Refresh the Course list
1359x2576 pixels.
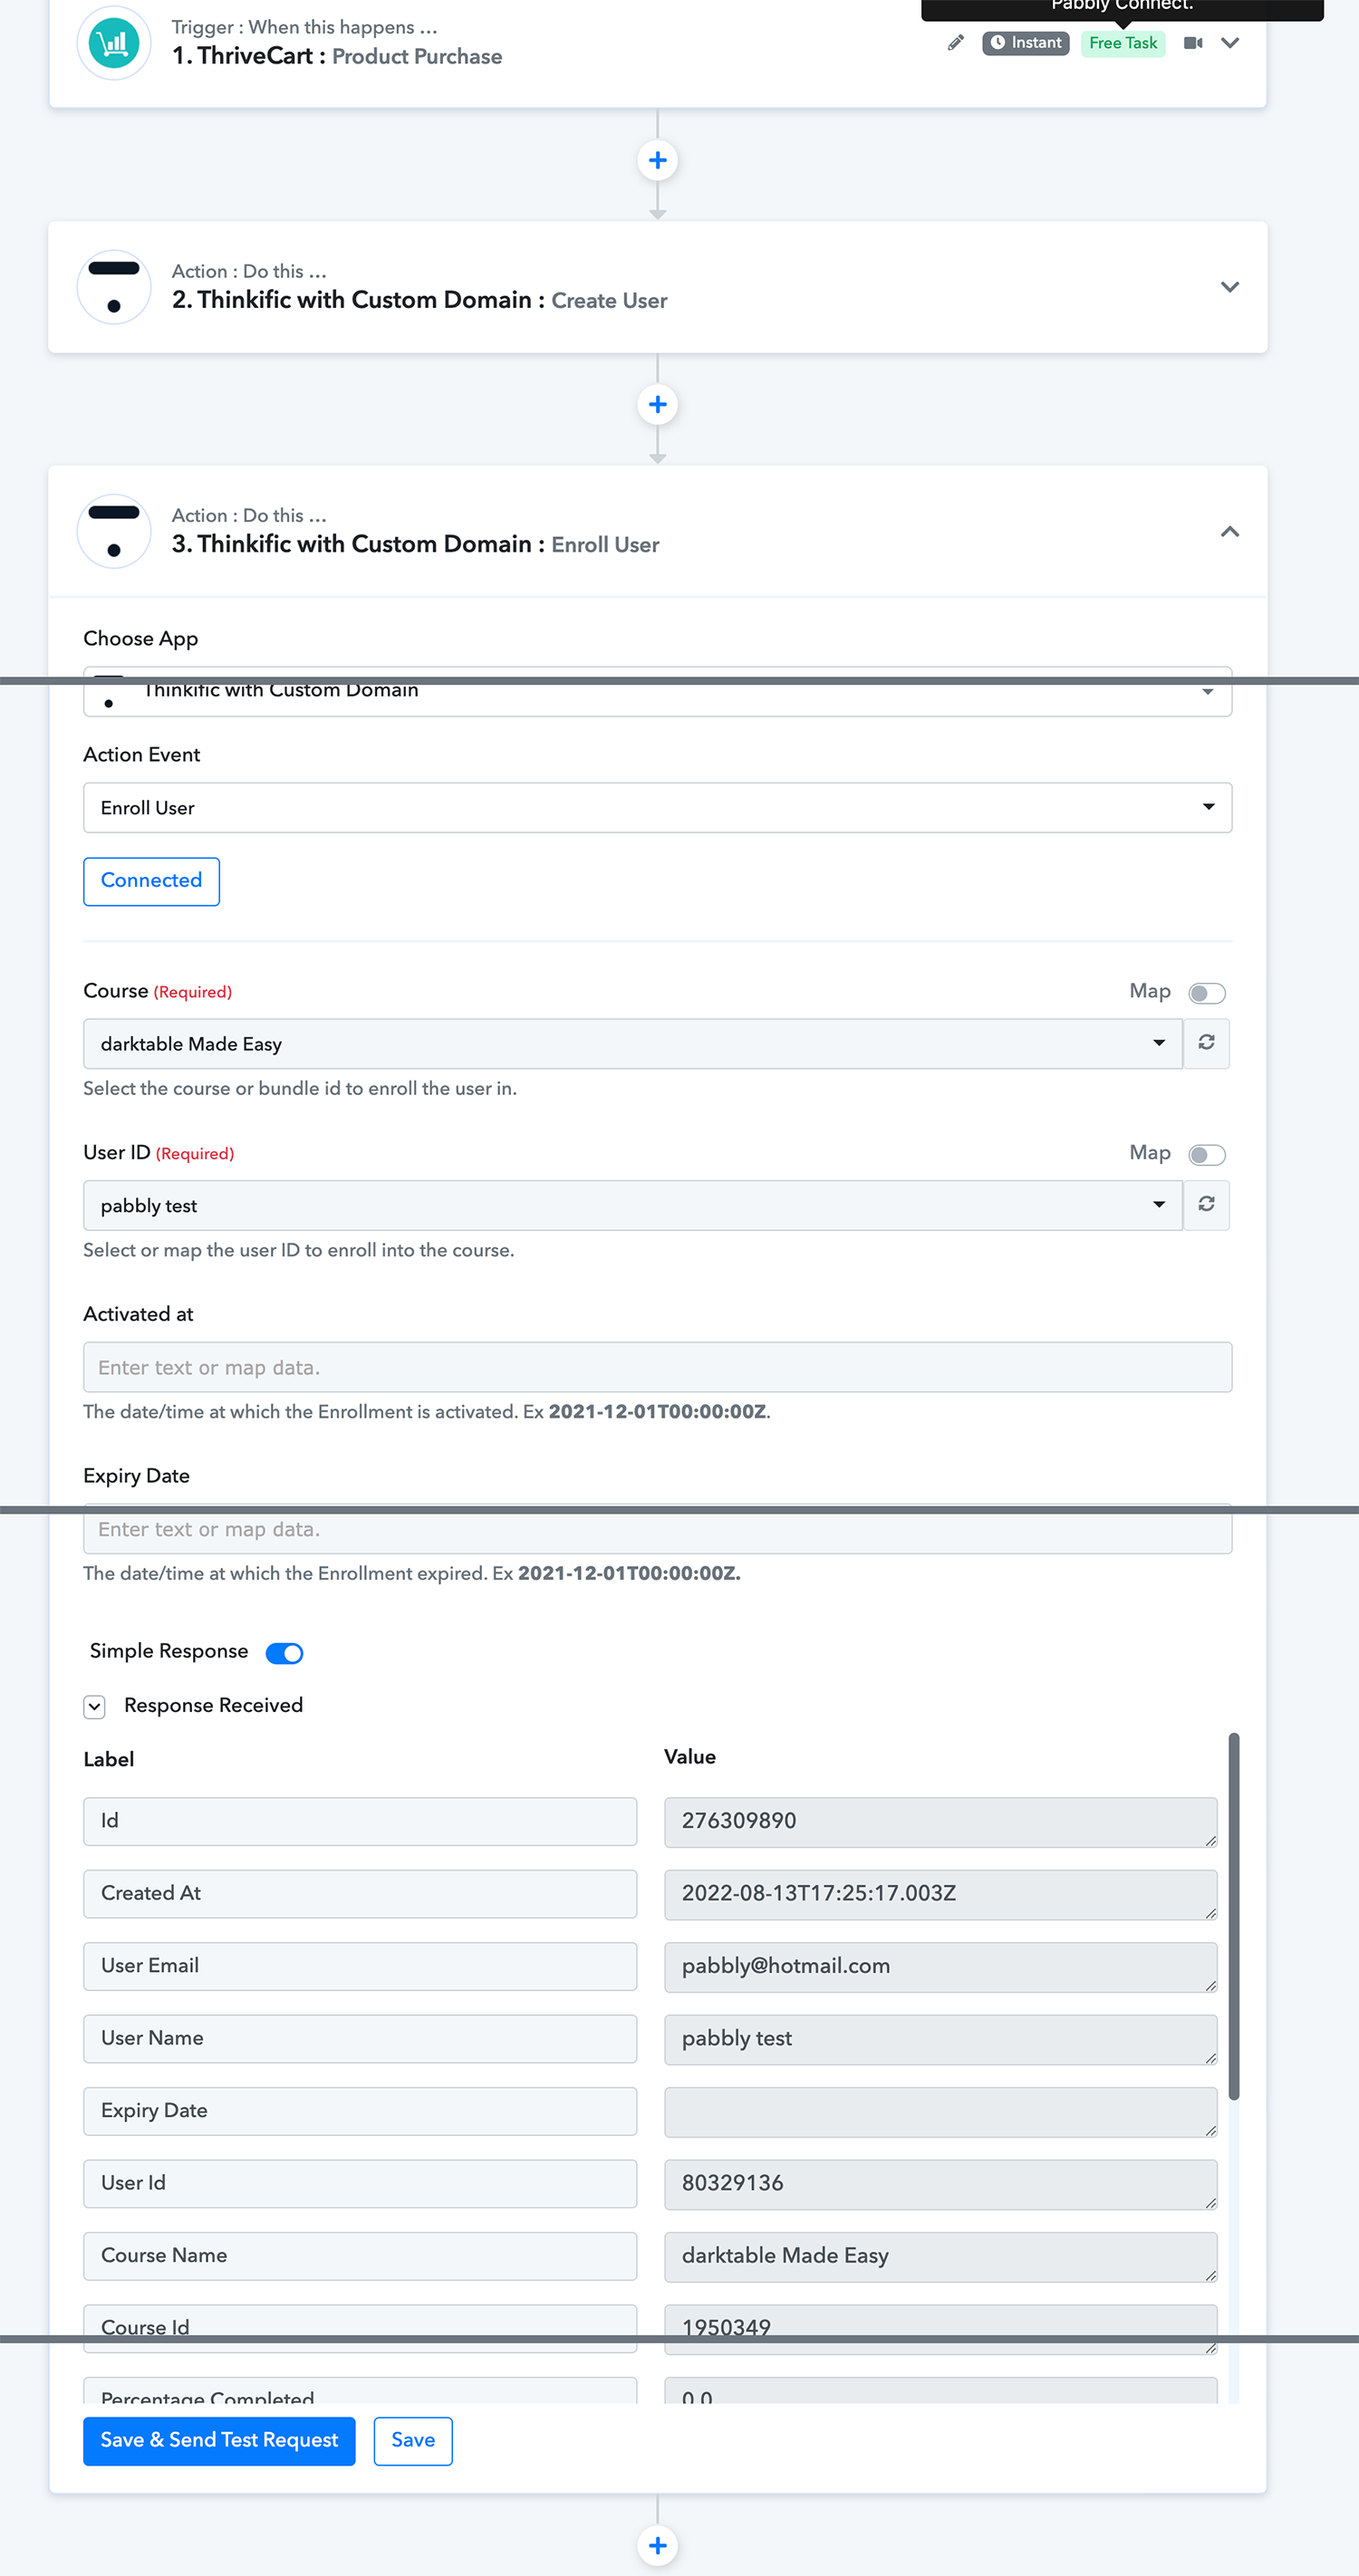[1206, 1043]
